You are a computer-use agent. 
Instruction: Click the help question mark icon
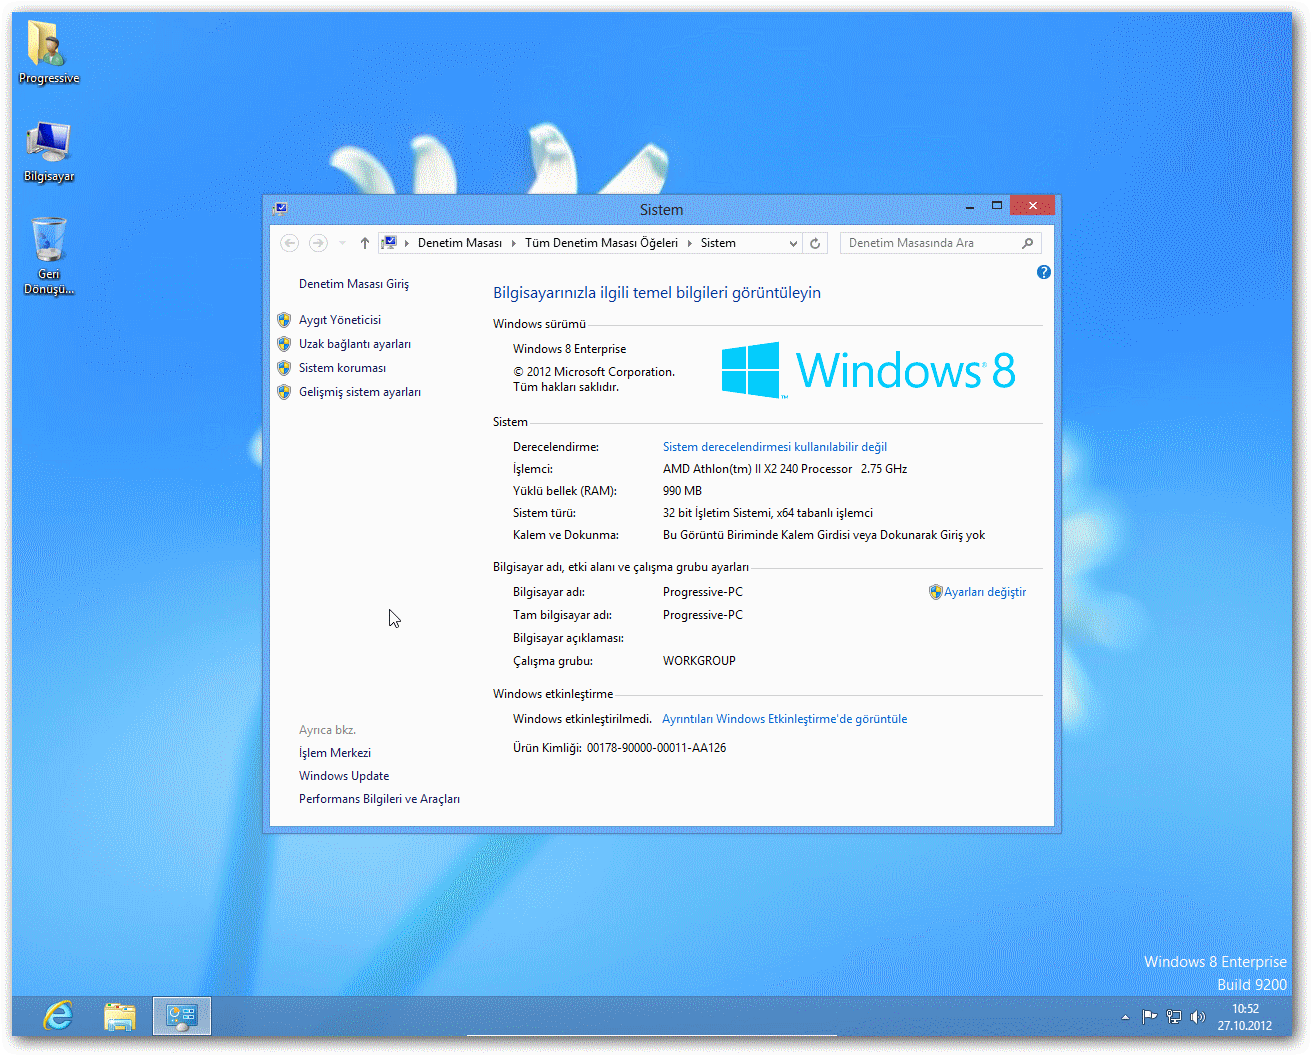[1043, 272]
